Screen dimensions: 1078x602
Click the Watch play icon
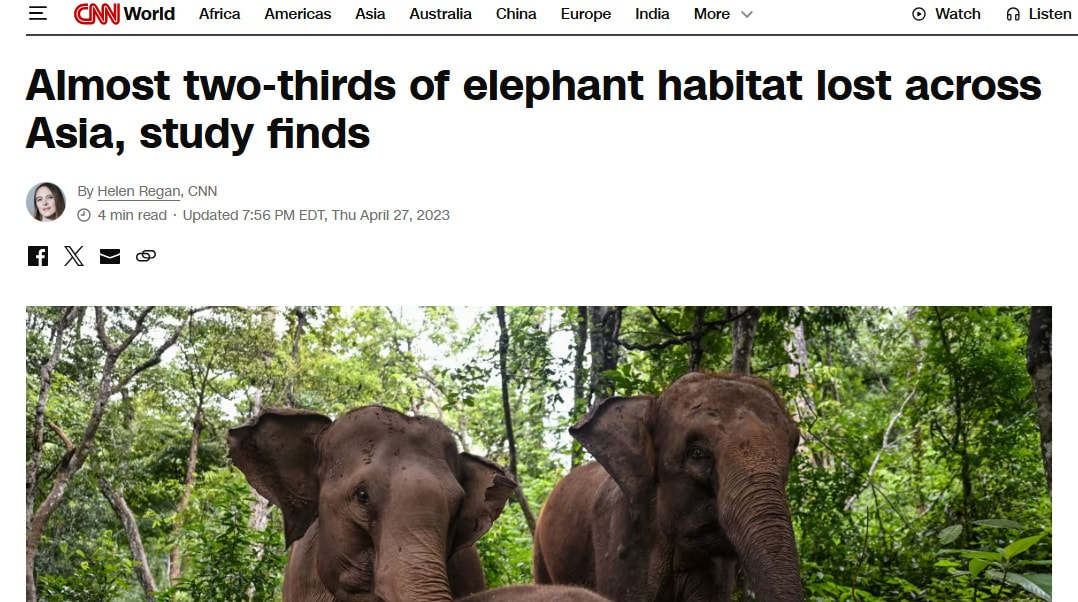click(x=918, y=14)
